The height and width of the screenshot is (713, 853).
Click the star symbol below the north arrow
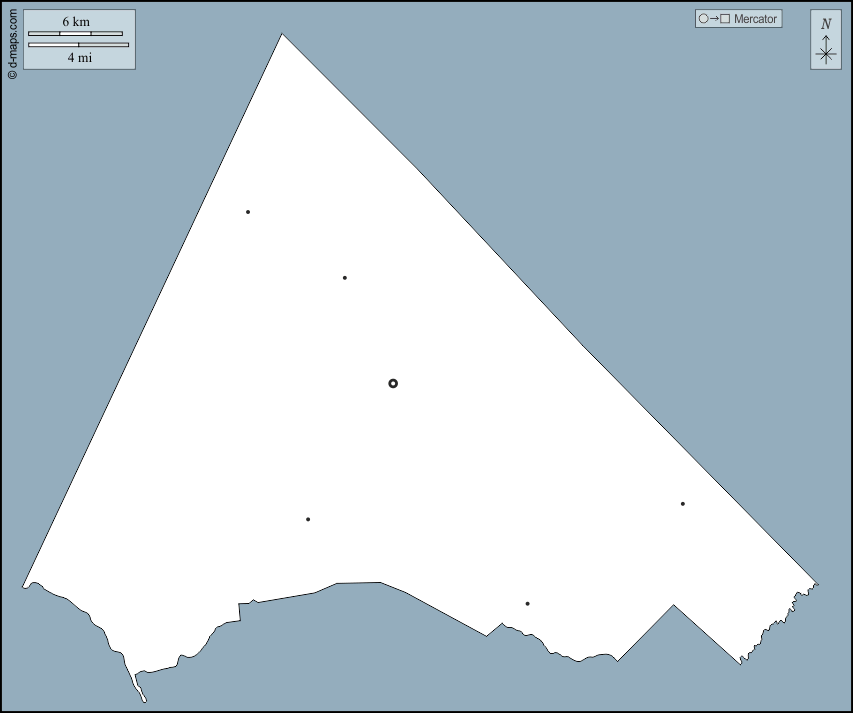pyautogui.click(x=826, y=55)
